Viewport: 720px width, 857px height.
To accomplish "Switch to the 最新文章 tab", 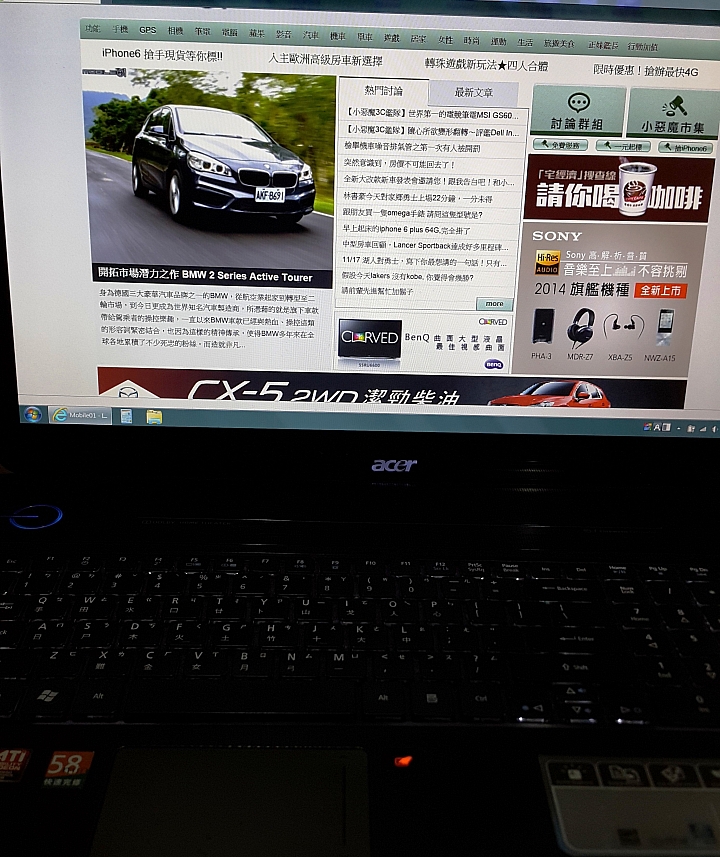I will (x=473, y=93).
